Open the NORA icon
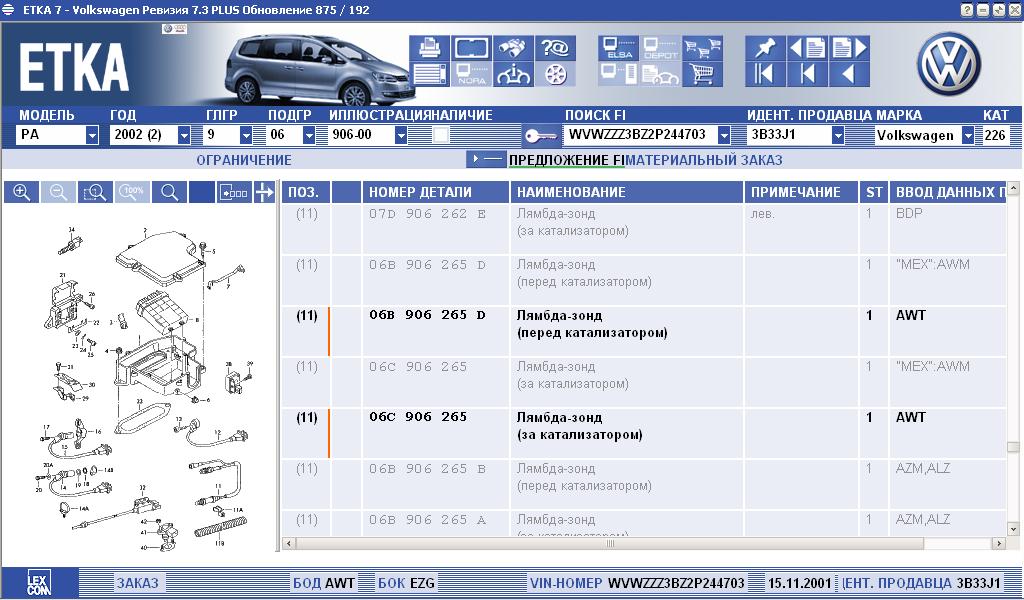 (x=472, y=74)
